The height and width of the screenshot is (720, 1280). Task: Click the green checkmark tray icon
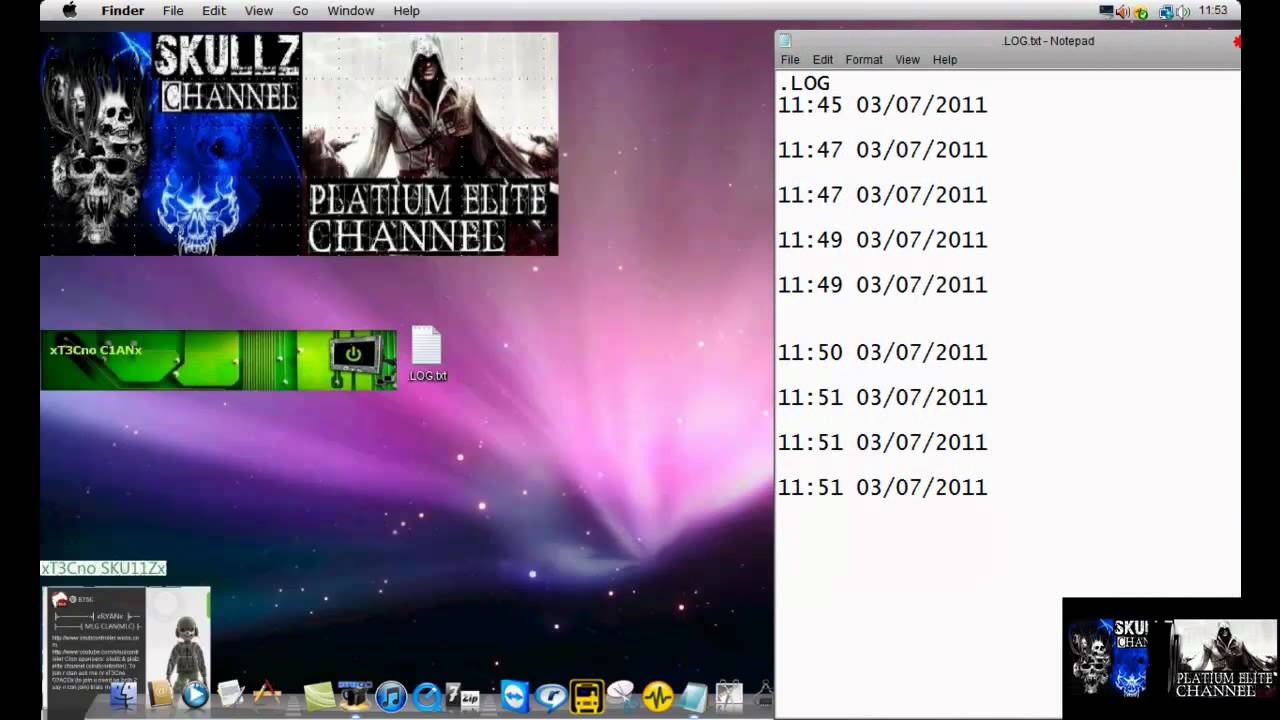[x=1142, y=13]
